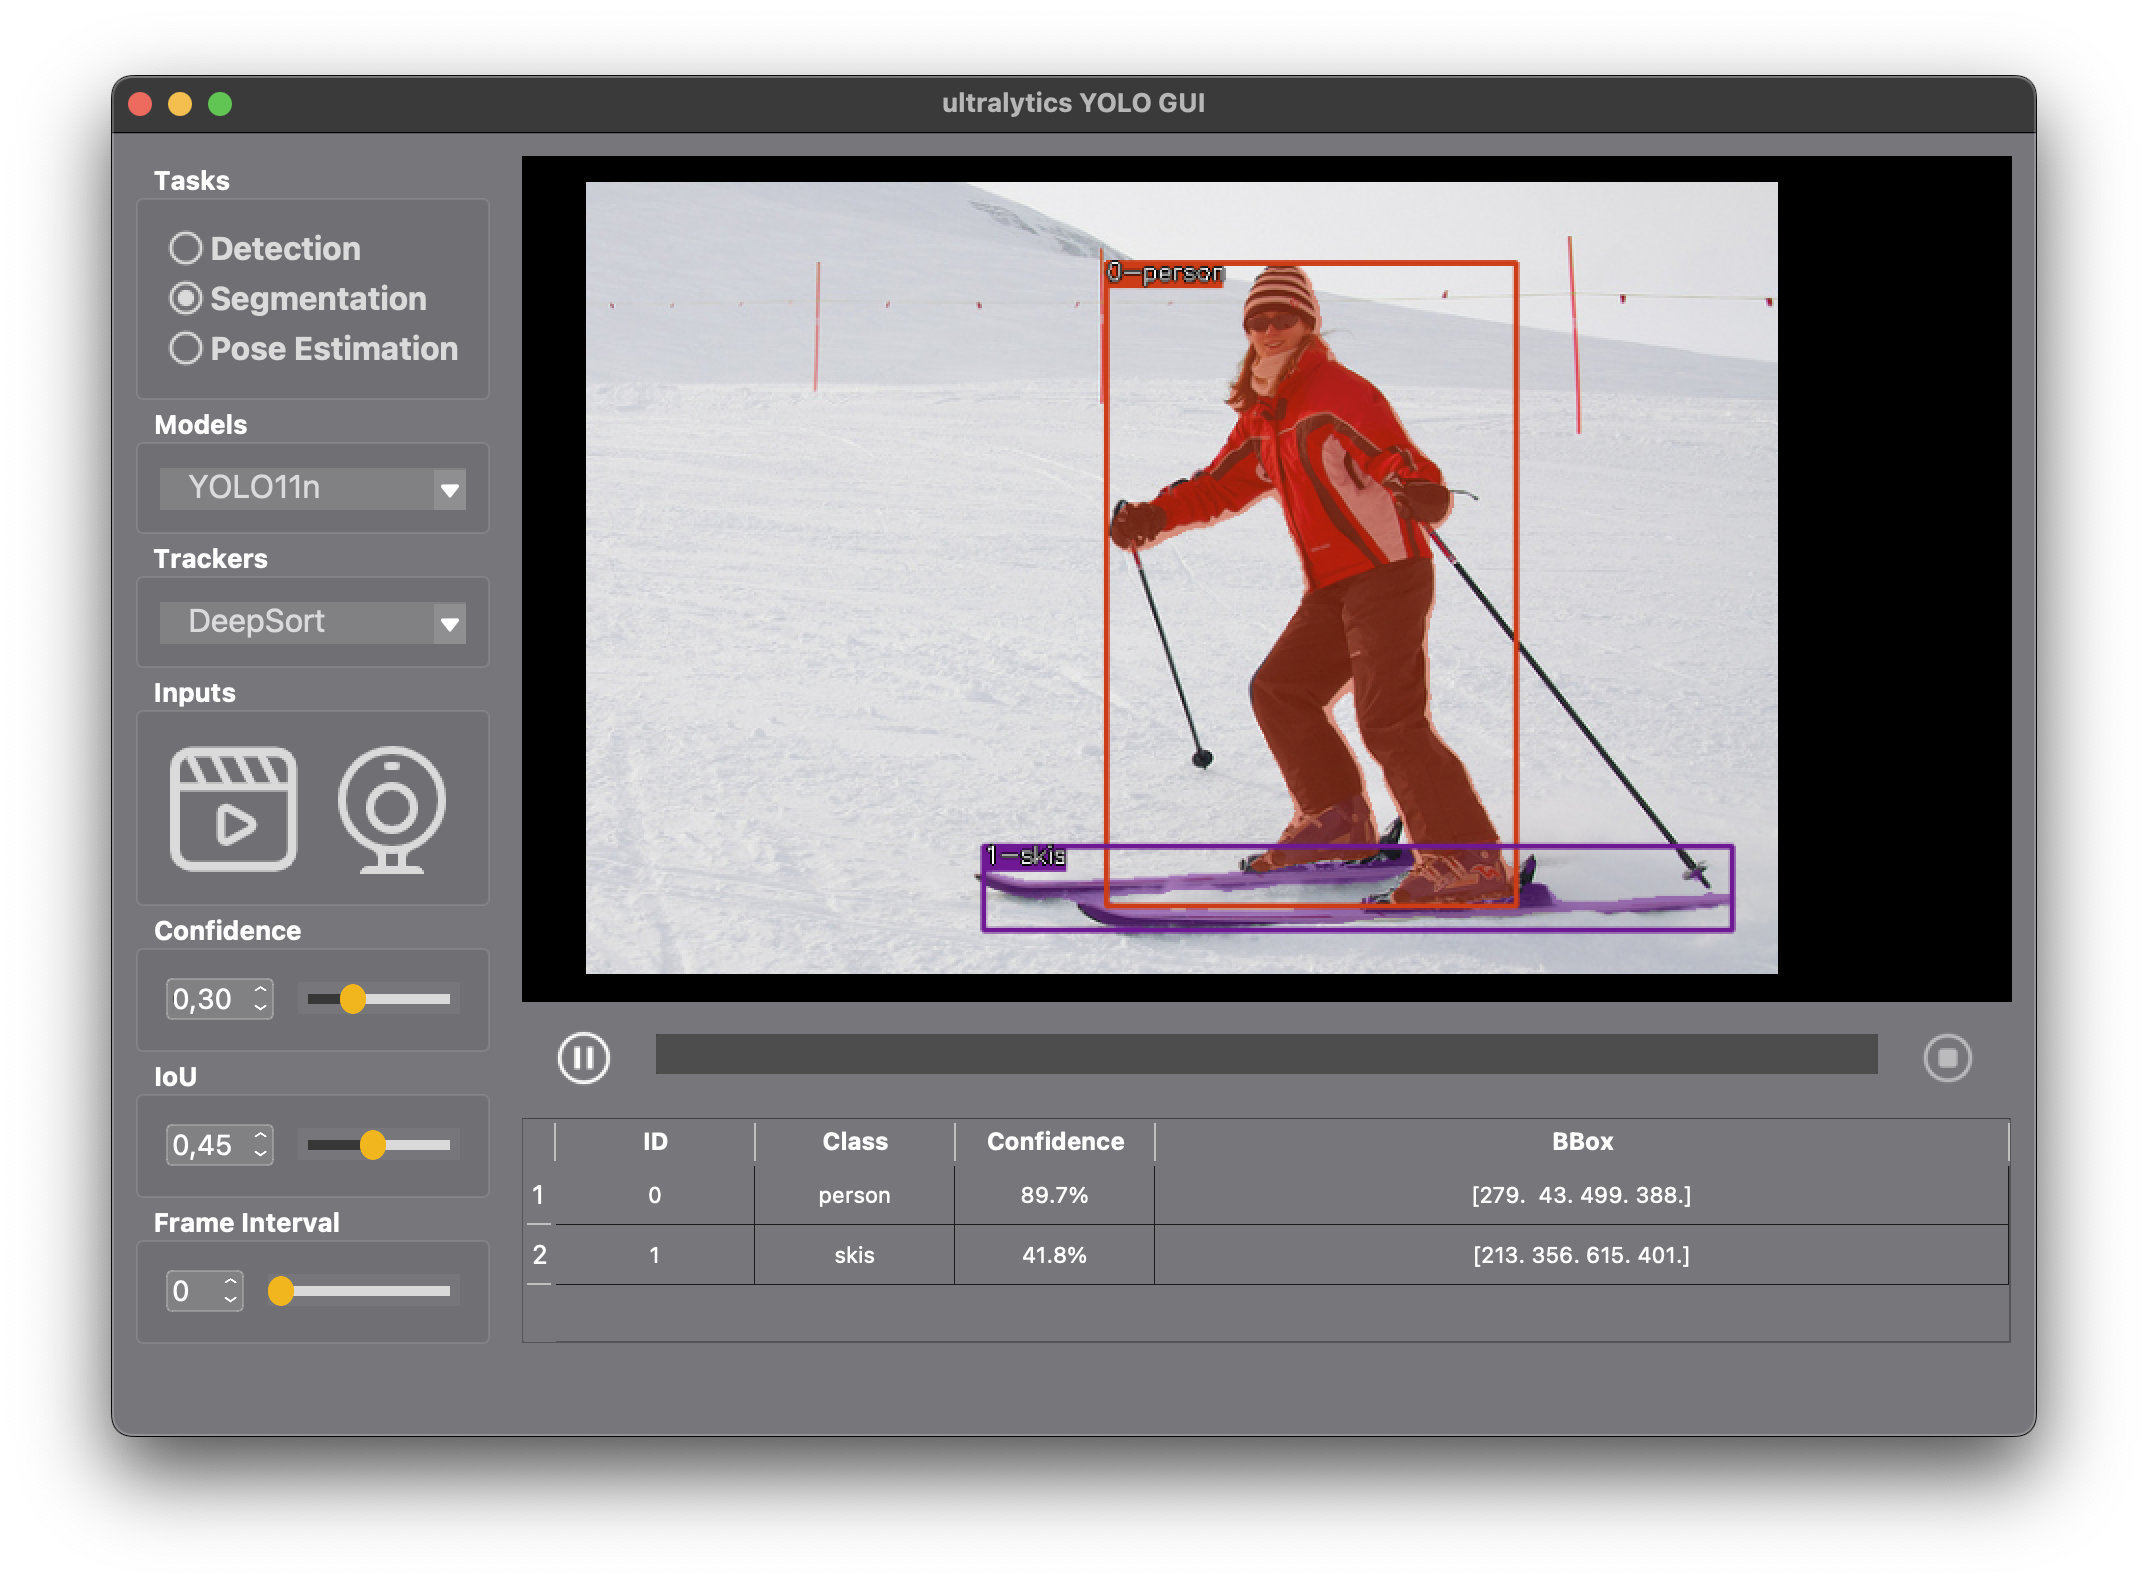Click the Class column header
Image resolution: width=2148 pixels, height=1584 pixels.
tap(854, 1141)
